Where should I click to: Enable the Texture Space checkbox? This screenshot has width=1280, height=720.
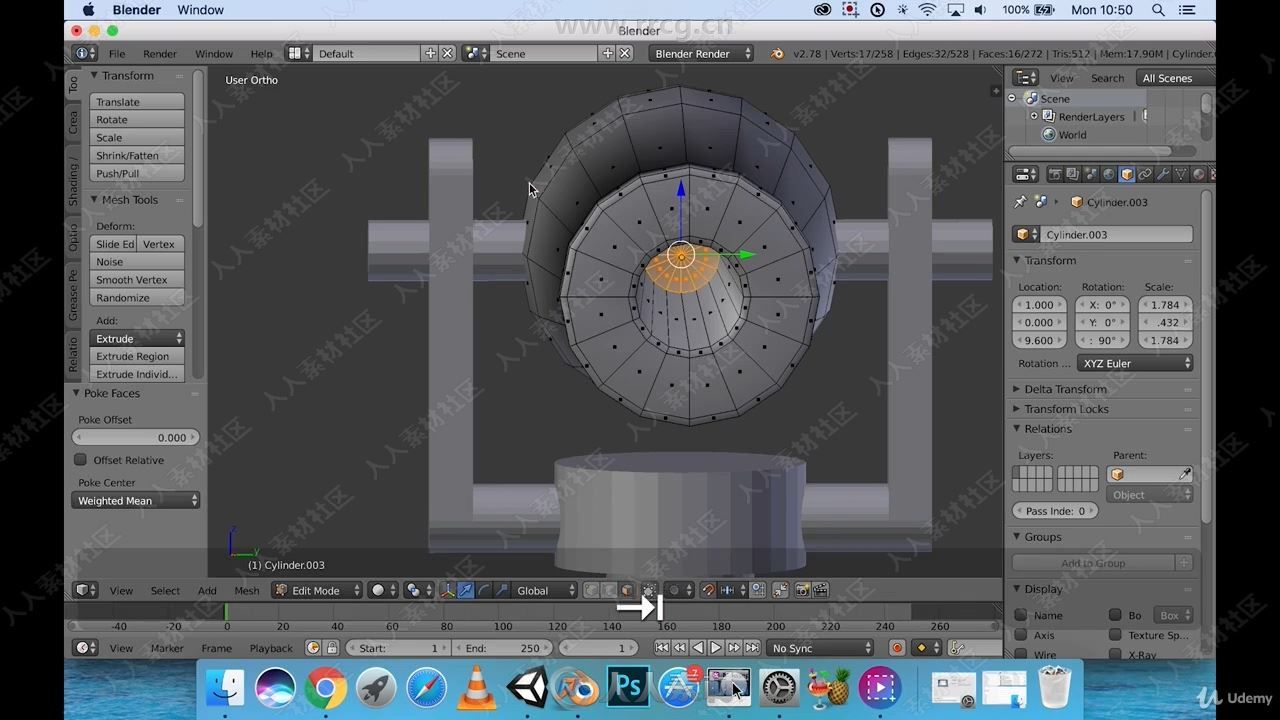click(x=1115, y=635)
